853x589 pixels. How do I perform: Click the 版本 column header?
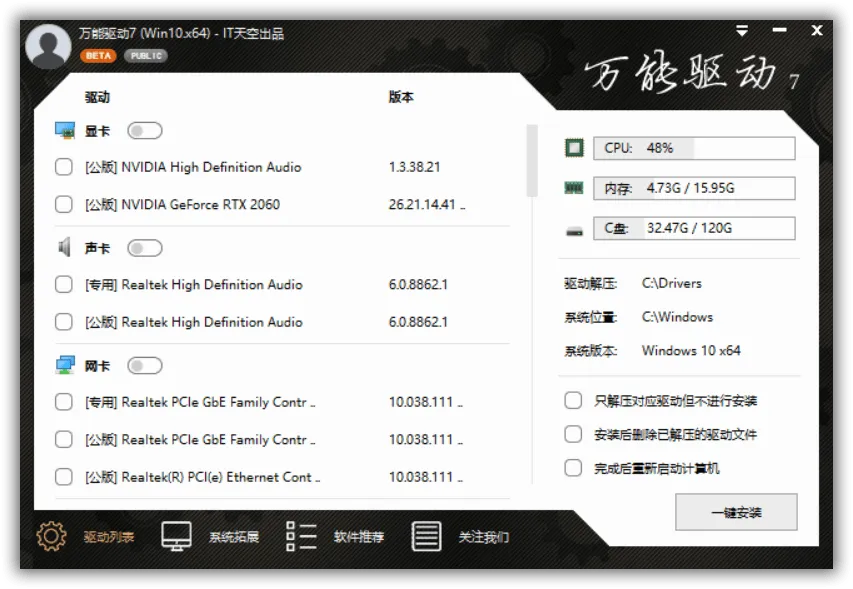coord(401,97)
